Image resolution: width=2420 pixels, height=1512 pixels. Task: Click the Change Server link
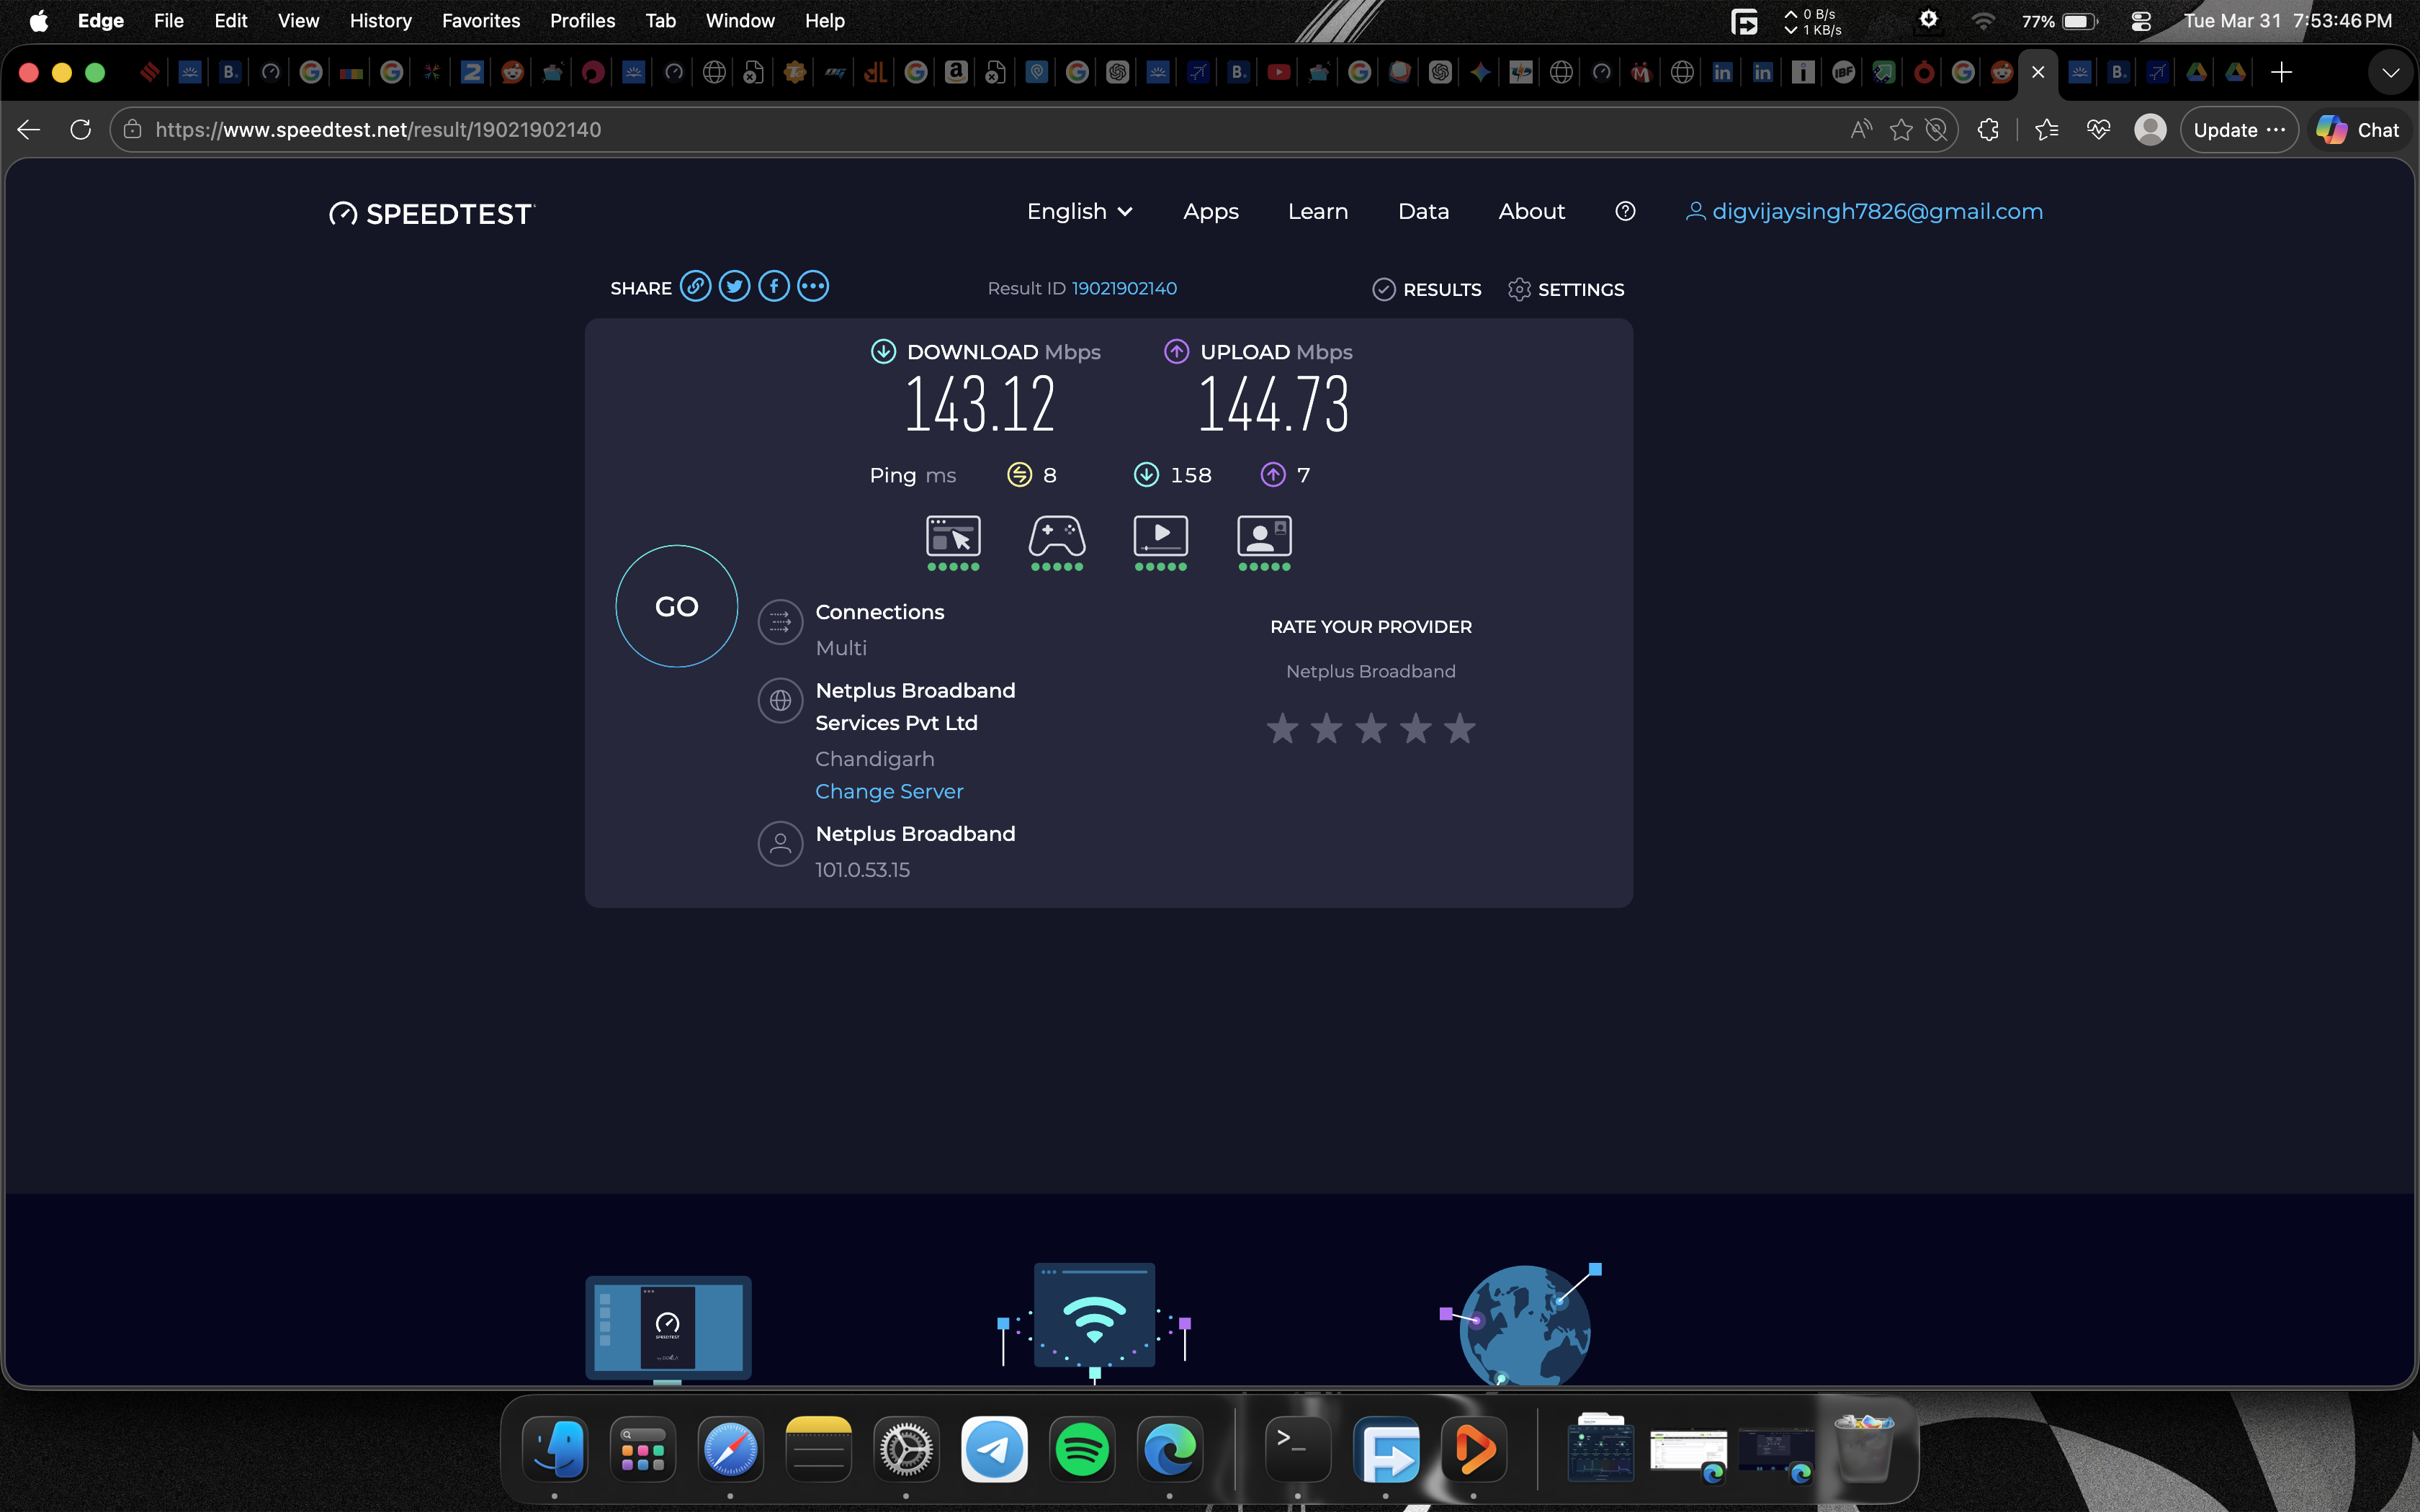click(889, 791)
